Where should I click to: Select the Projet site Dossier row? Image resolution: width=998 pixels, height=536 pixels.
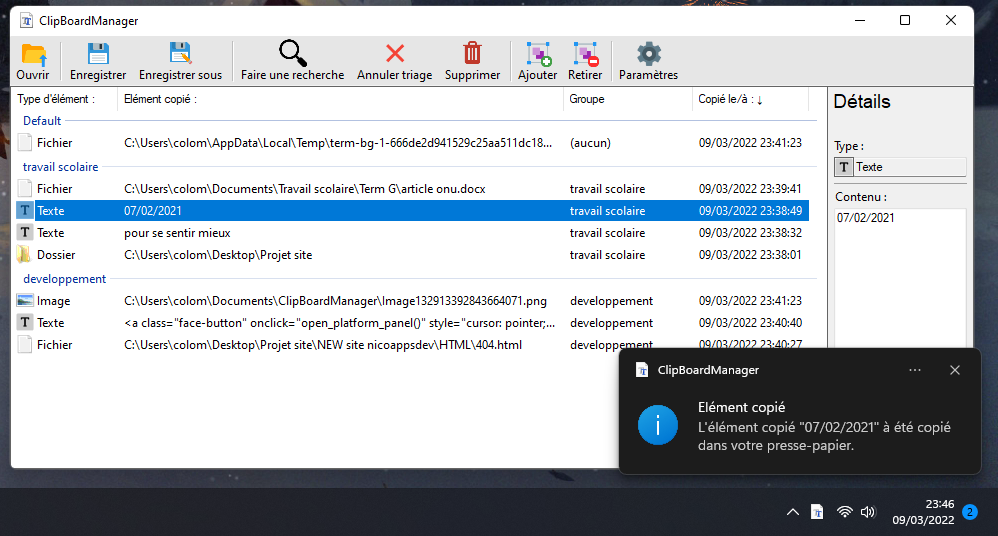pyautogui.click(x=218, y=255)
